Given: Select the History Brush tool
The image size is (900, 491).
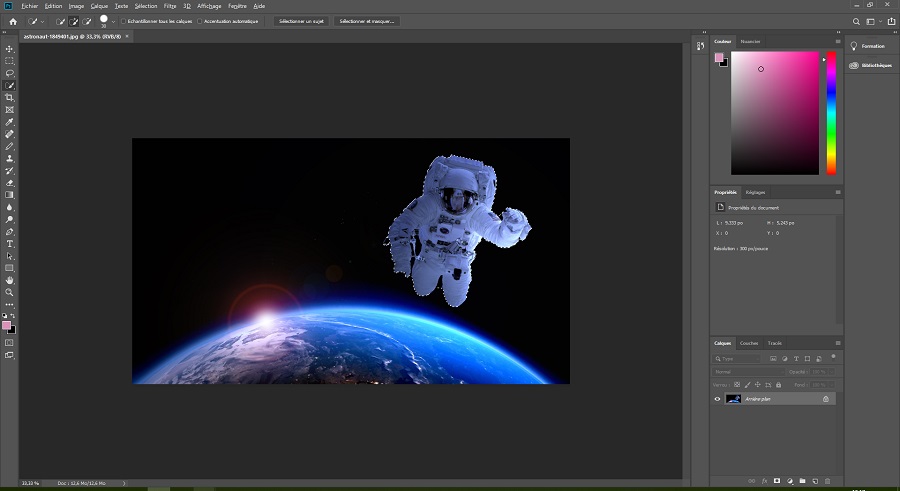Looking at the screenshot, I should pyautogui.click(x=9, y=171).
